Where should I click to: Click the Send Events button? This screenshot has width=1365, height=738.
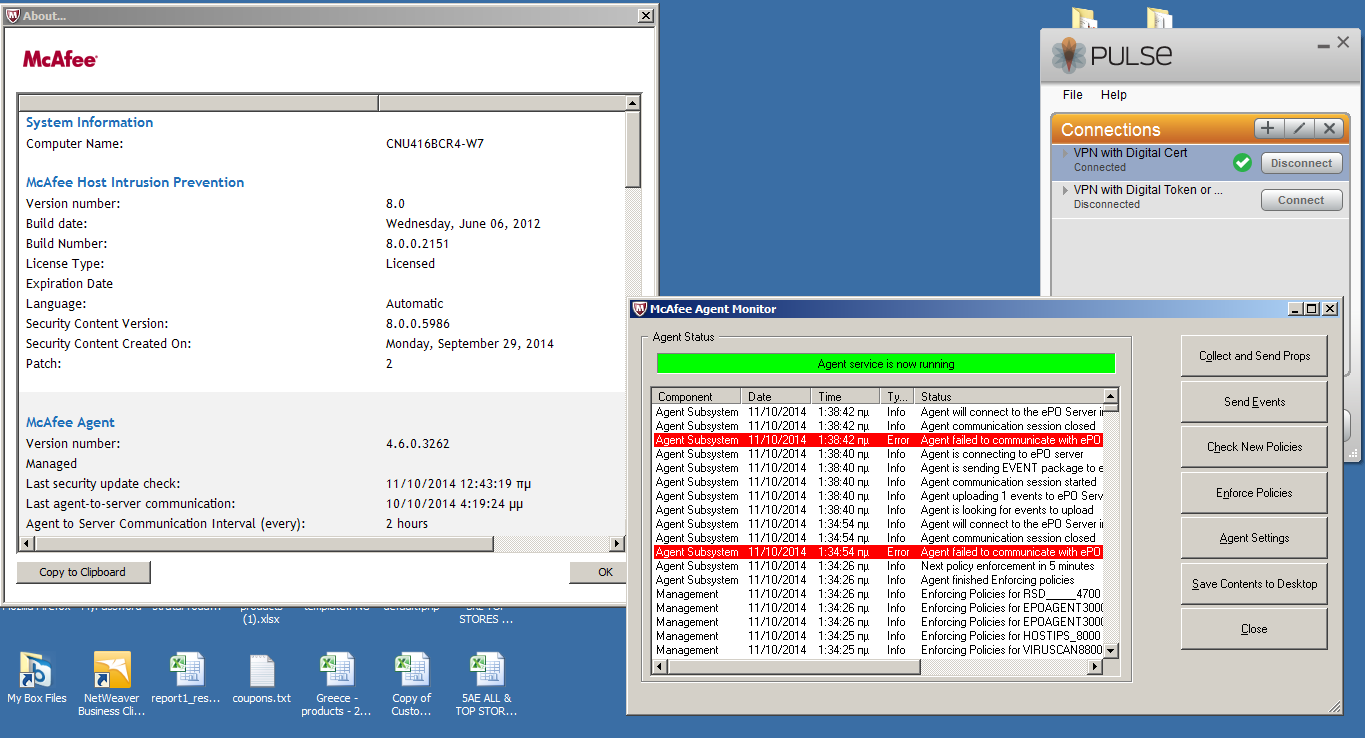1254,402
